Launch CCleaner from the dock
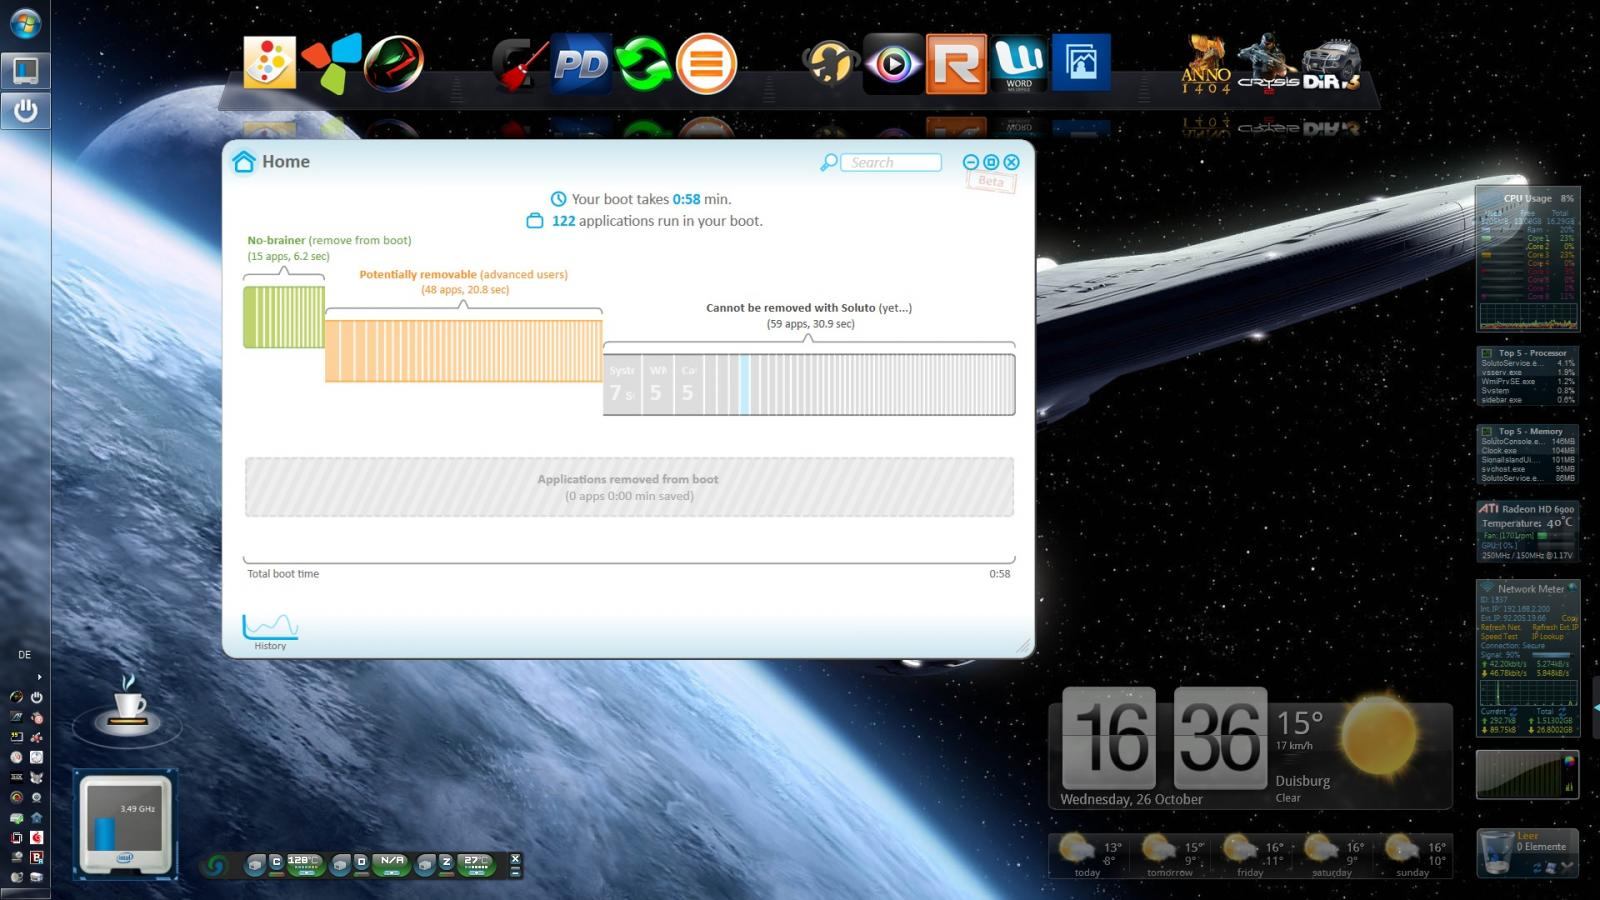 tap(519, 63)
